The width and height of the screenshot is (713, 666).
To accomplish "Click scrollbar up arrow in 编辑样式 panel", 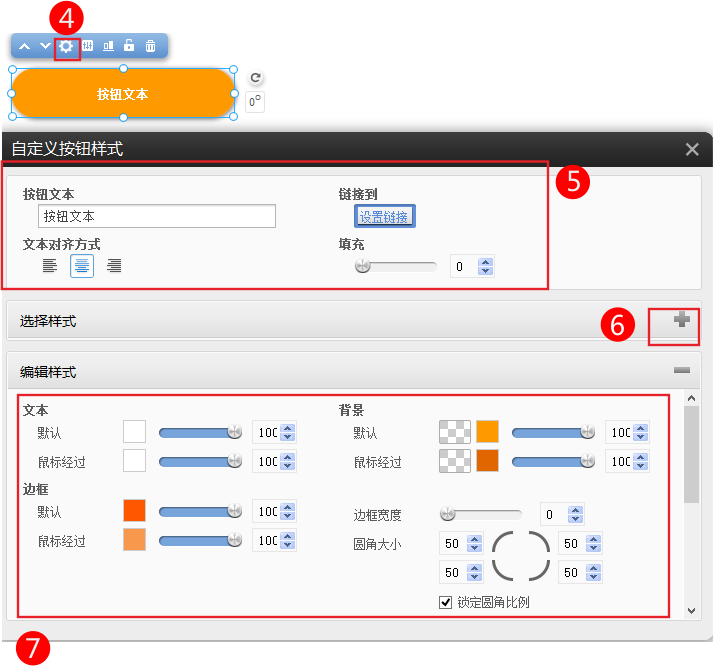I will pos(692,398).
